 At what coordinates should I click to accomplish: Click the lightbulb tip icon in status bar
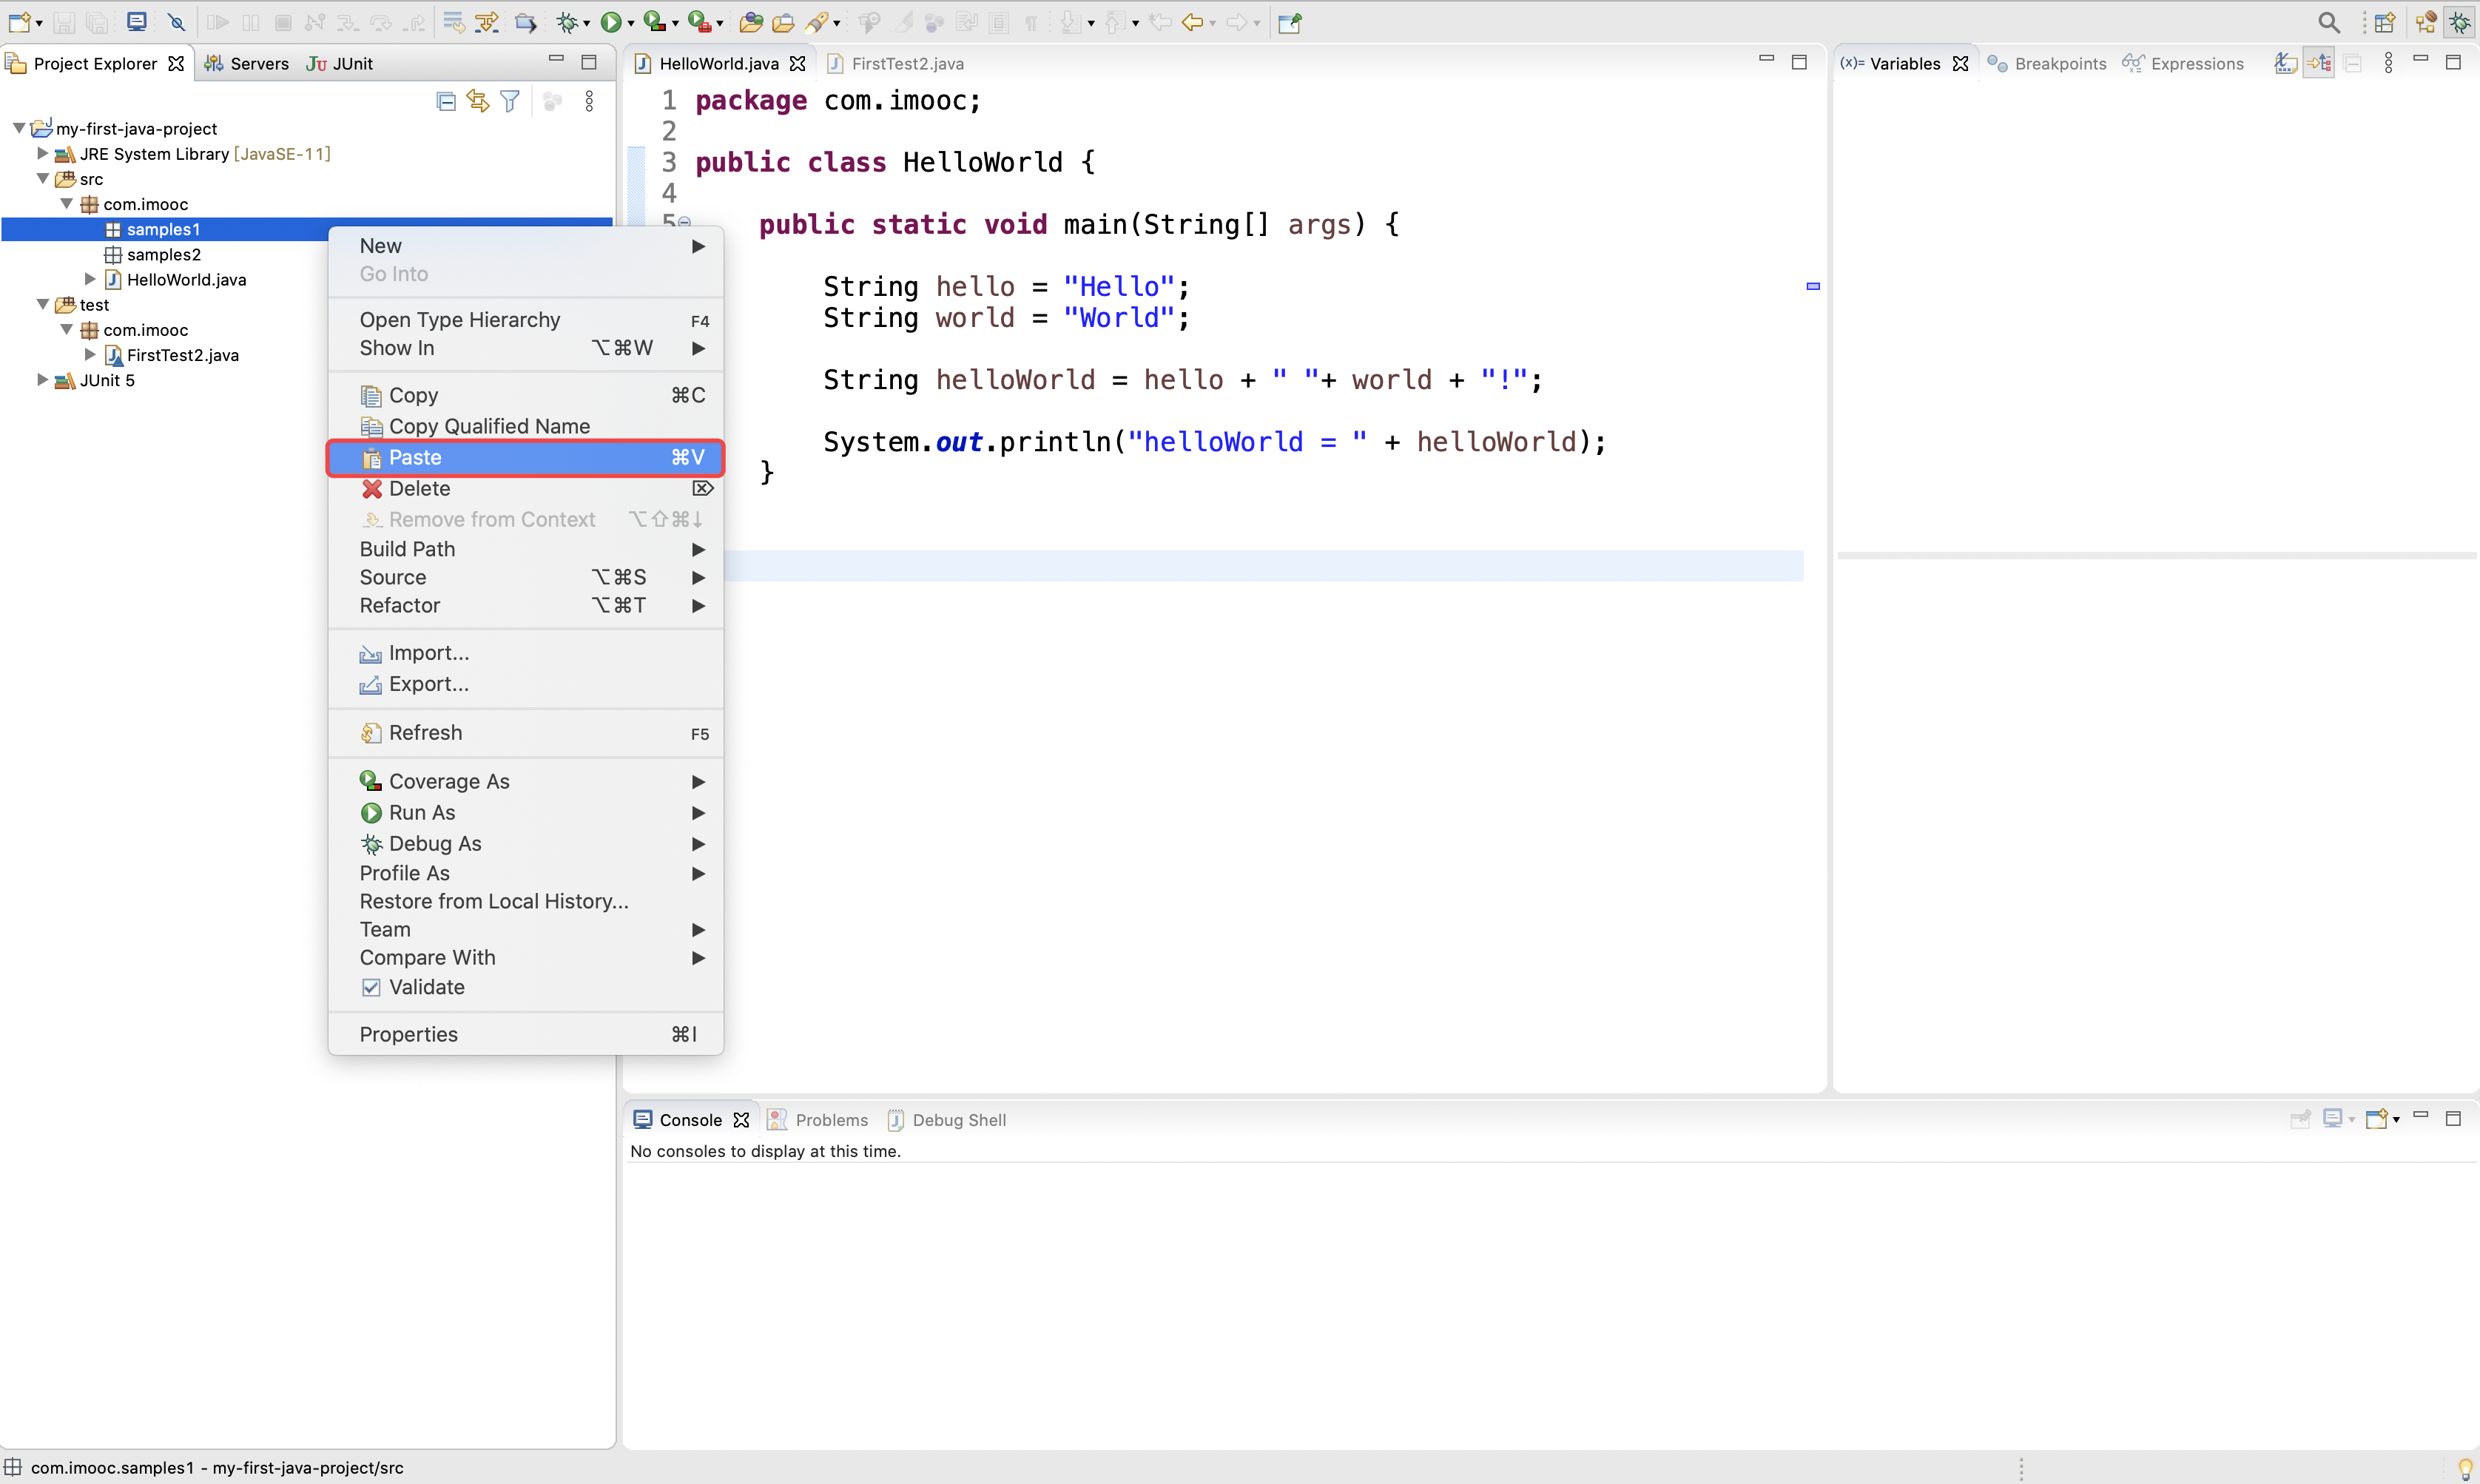coord(2465,1468)
